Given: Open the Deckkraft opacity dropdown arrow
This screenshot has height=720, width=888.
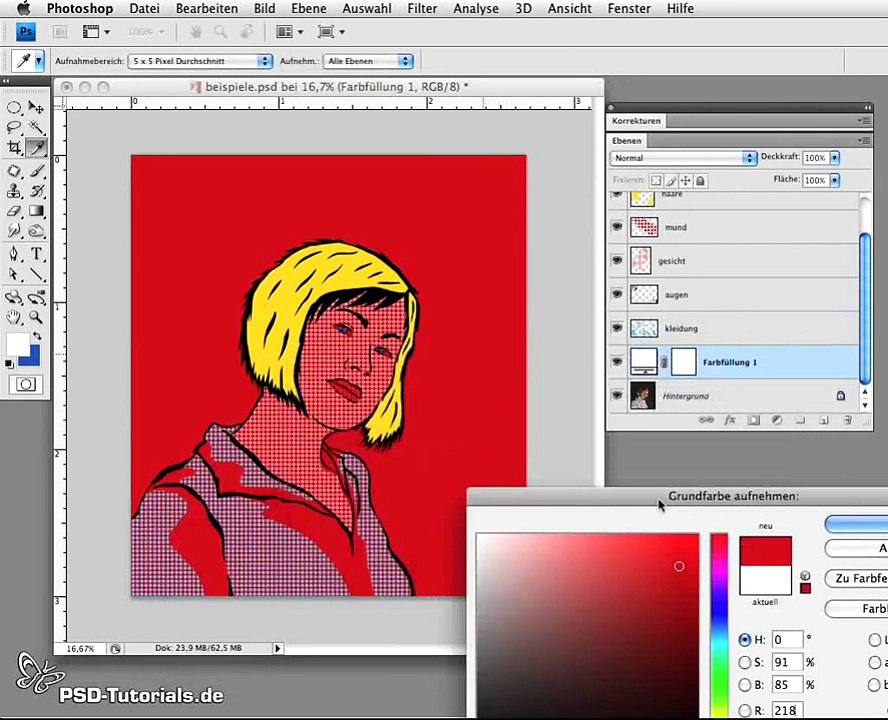Looking at the screenshot, I should [x=835, y=158].
